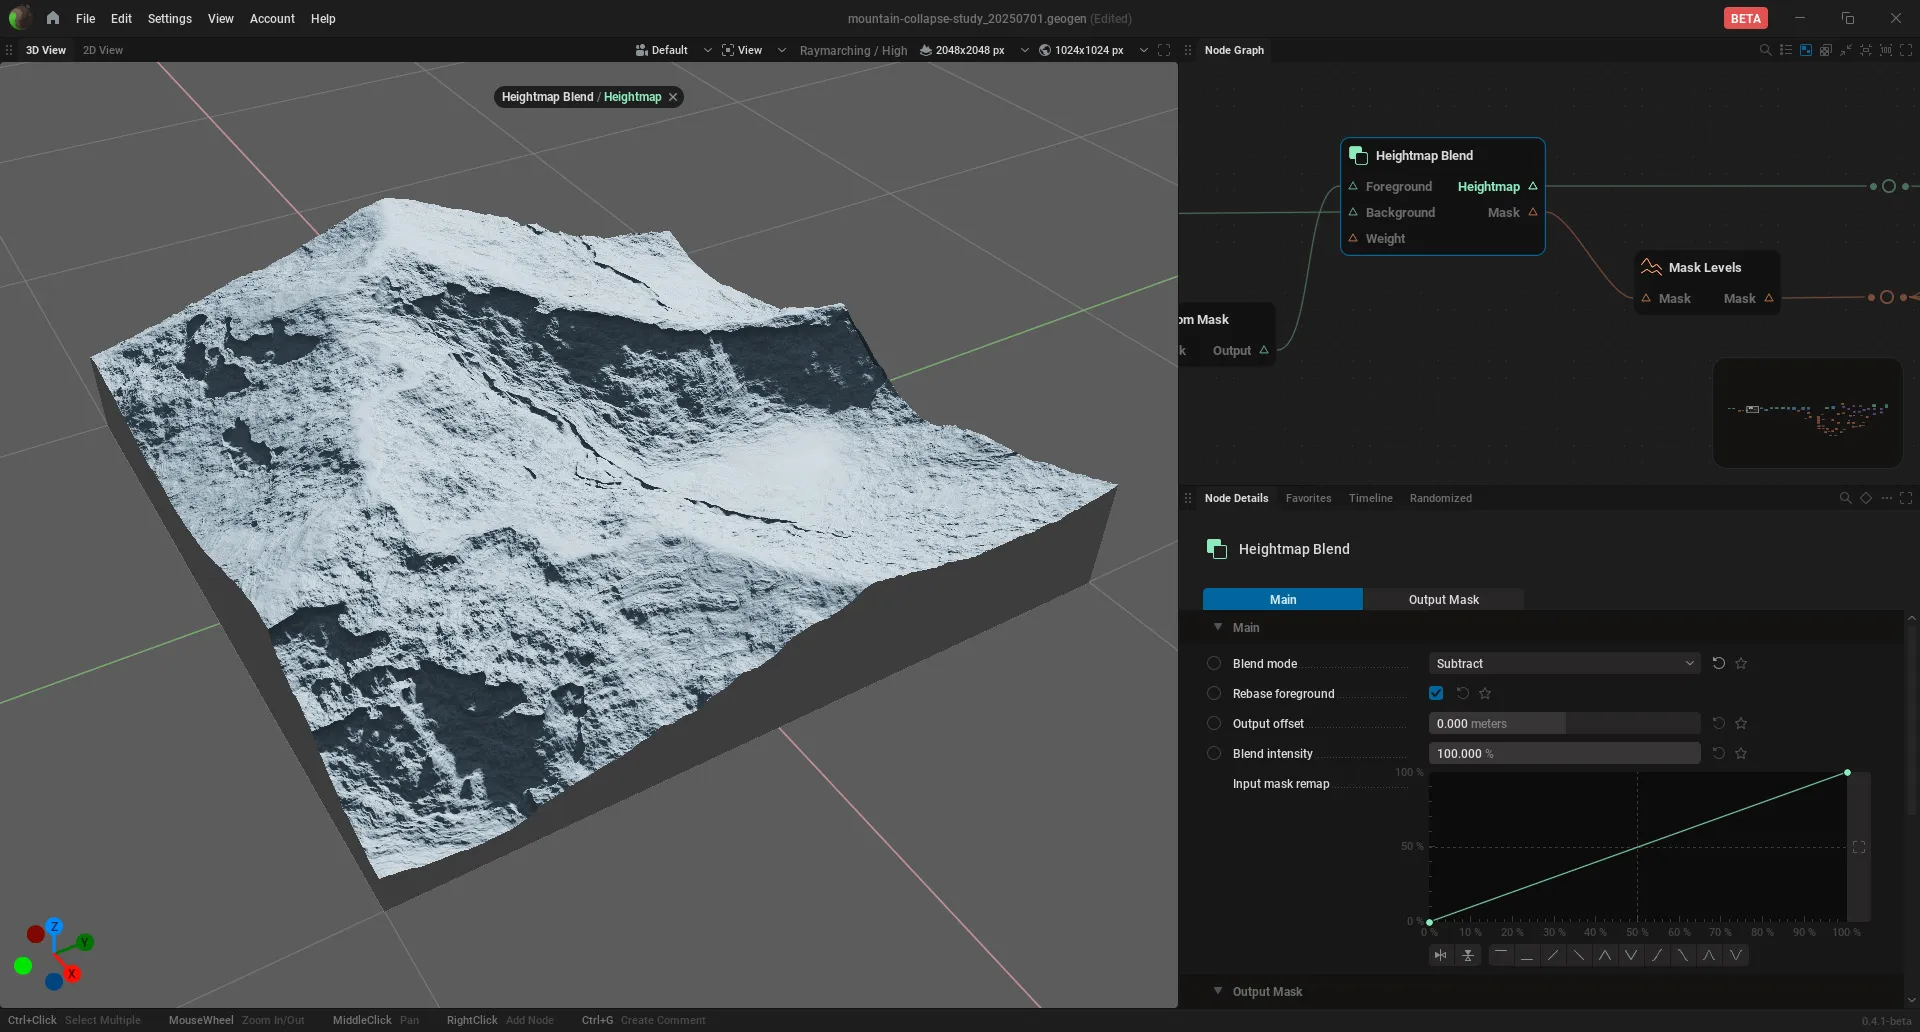Open node graph search icon
Screen dimensions: 1920x1032
[x=1765, y=50]
